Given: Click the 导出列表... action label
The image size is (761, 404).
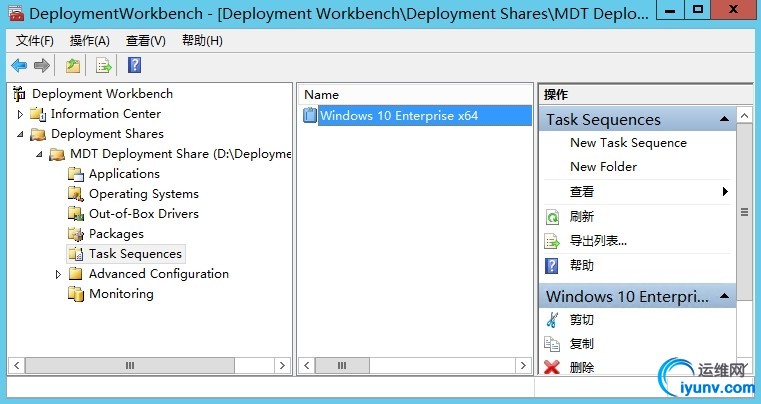Looking at the screenshot, I should click(x=598, y=241).
